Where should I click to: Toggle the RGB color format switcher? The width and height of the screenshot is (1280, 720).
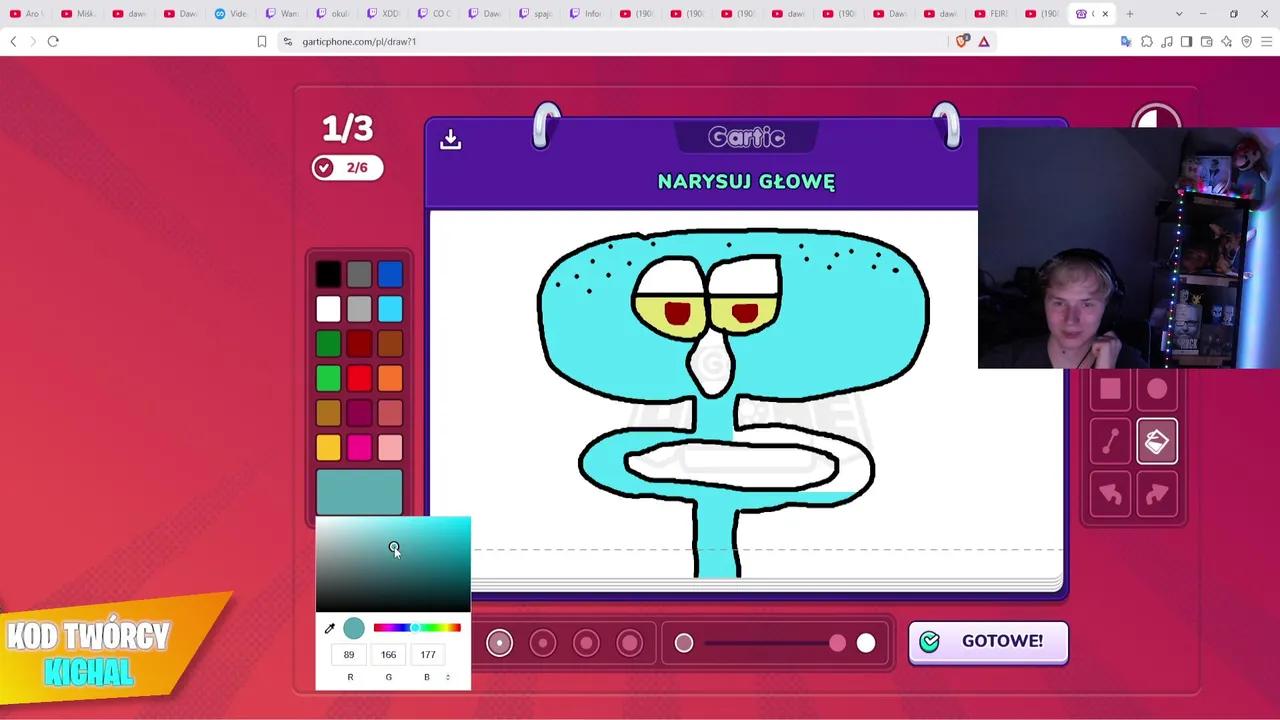447,677
